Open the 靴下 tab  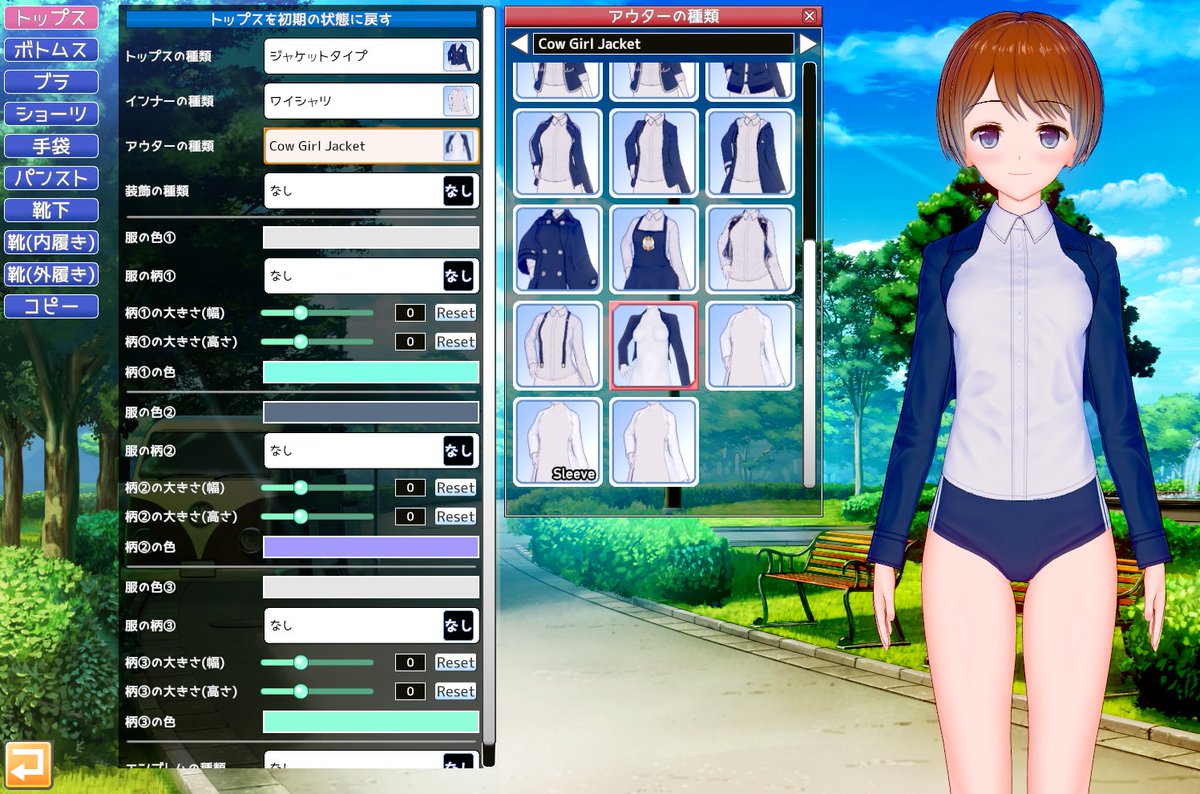coord(51,210)
